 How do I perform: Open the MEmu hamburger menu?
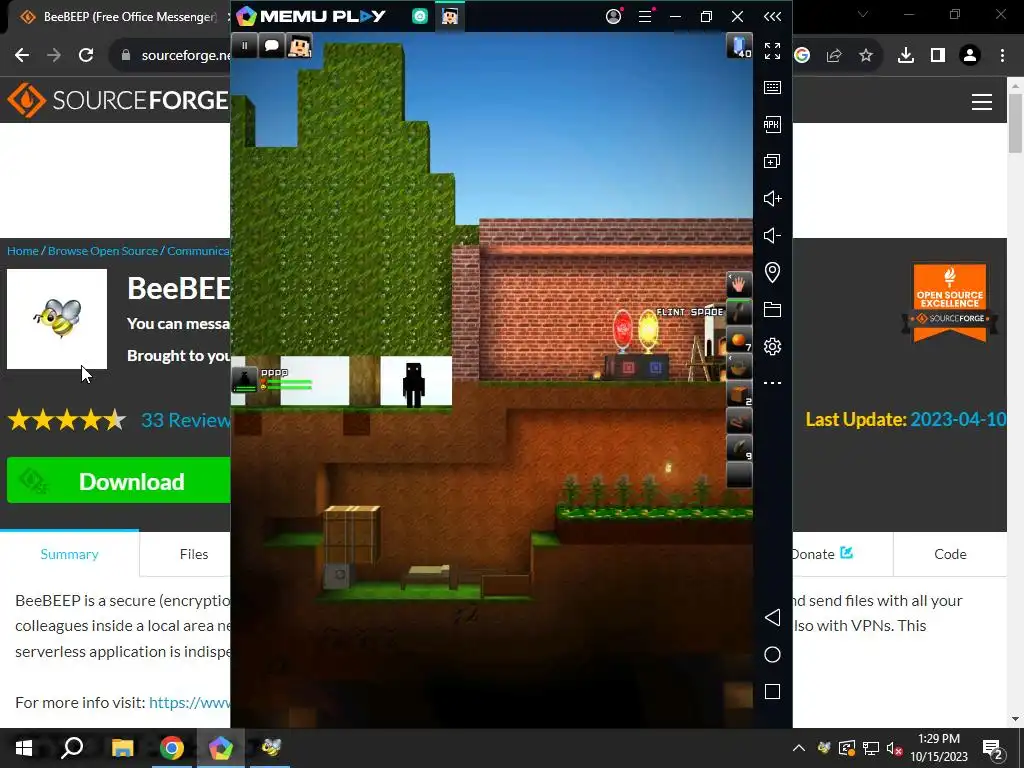coord(645,16)
